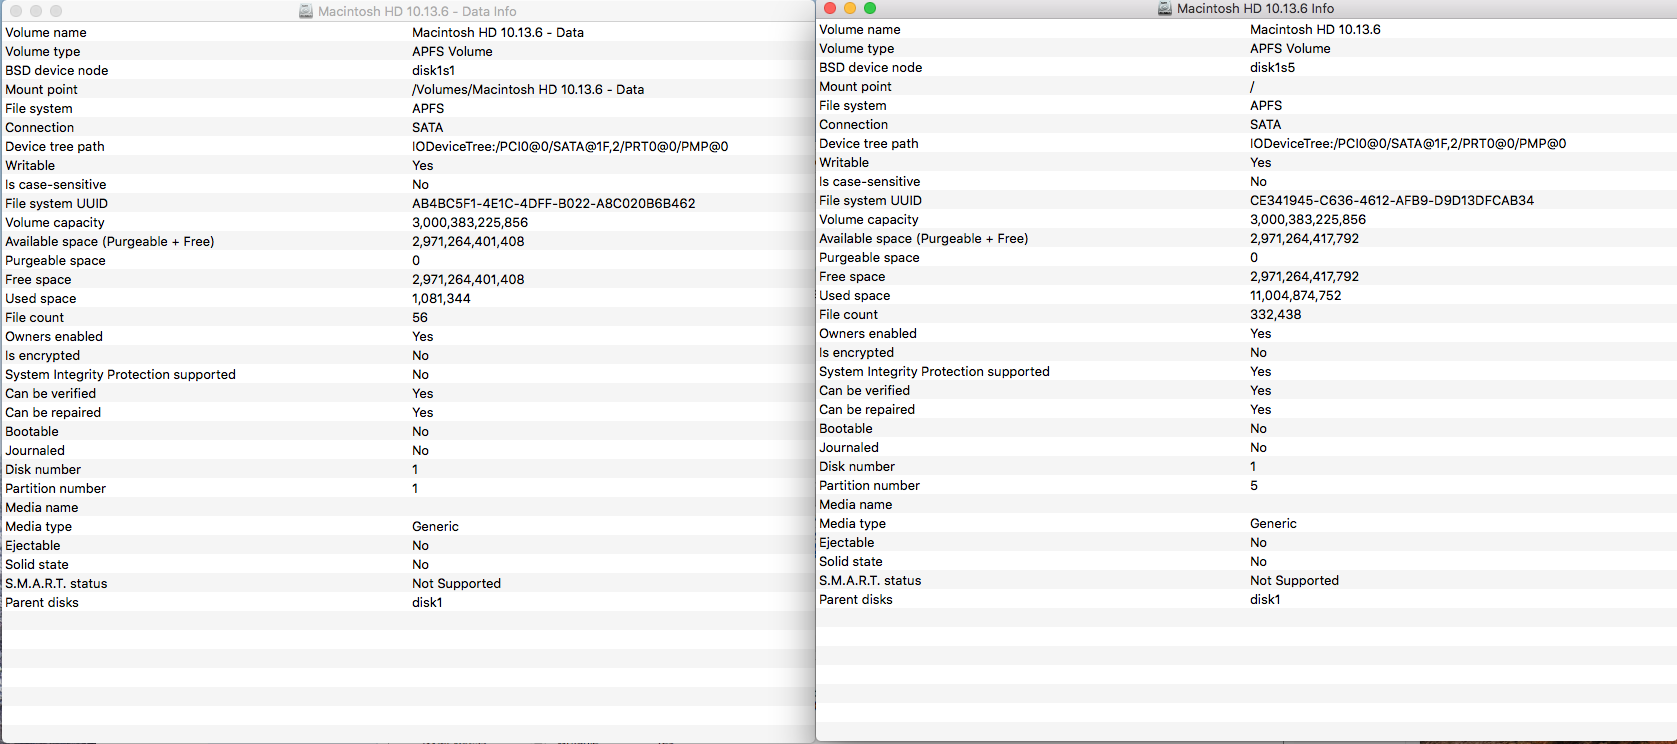Click the IODeviceTree path in the Data Info window

[x=570, y=147]
